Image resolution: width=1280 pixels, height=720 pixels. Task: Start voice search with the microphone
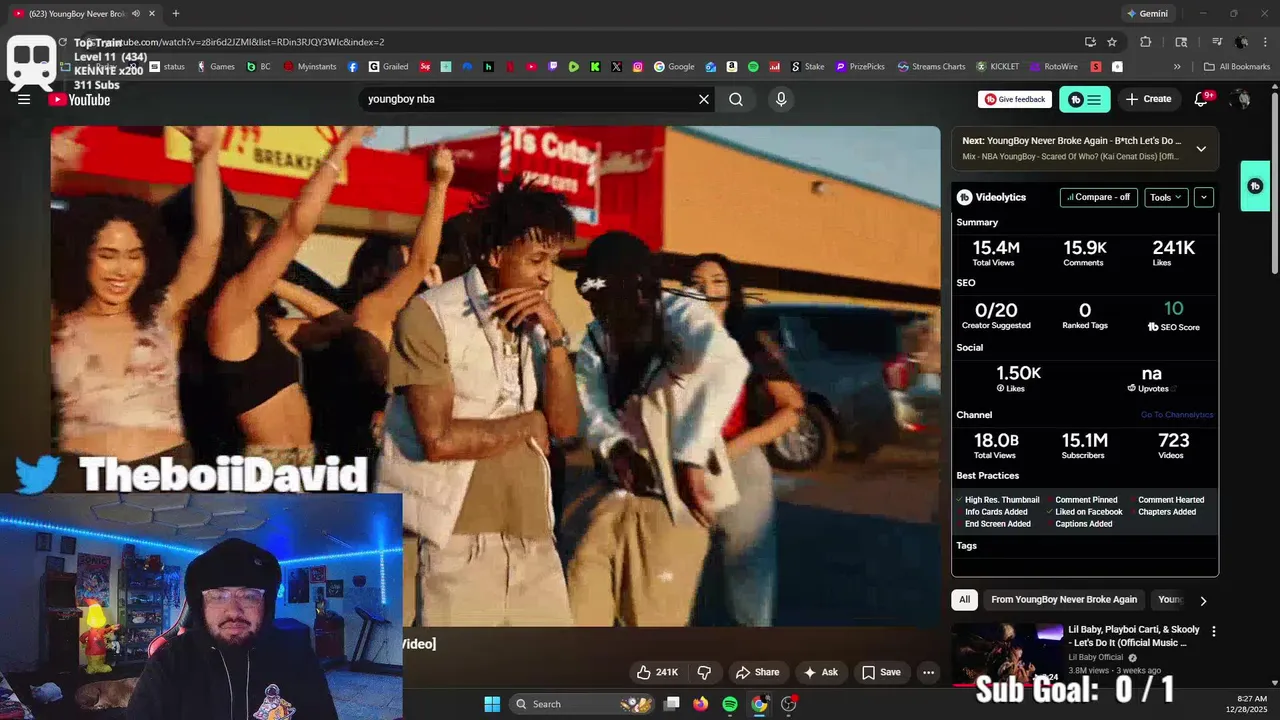(781, 99)
